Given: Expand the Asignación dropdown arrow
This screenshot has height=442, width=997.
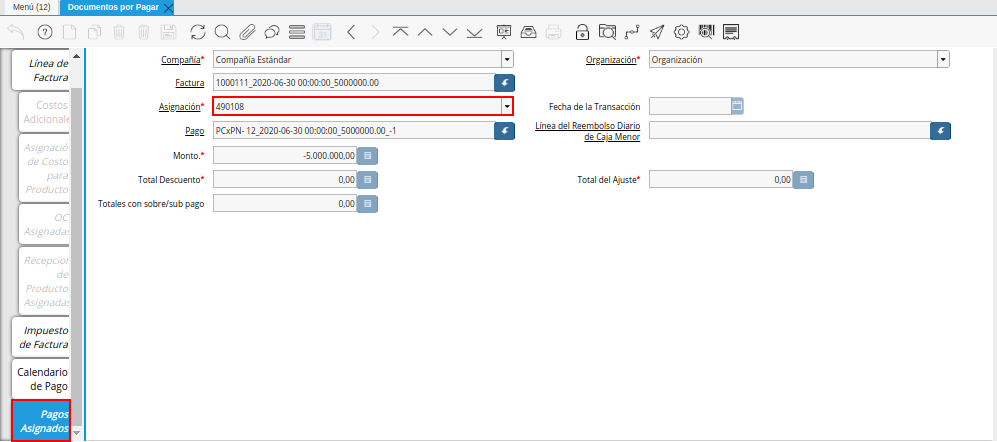Looking at the screenshot, I should [507, 107].
